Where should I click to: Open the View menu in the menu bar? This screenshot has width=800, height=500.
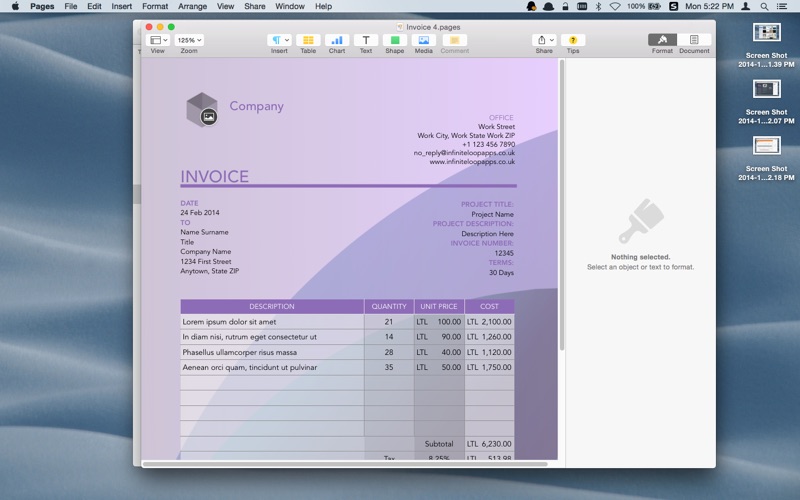[x=225, y=6]
